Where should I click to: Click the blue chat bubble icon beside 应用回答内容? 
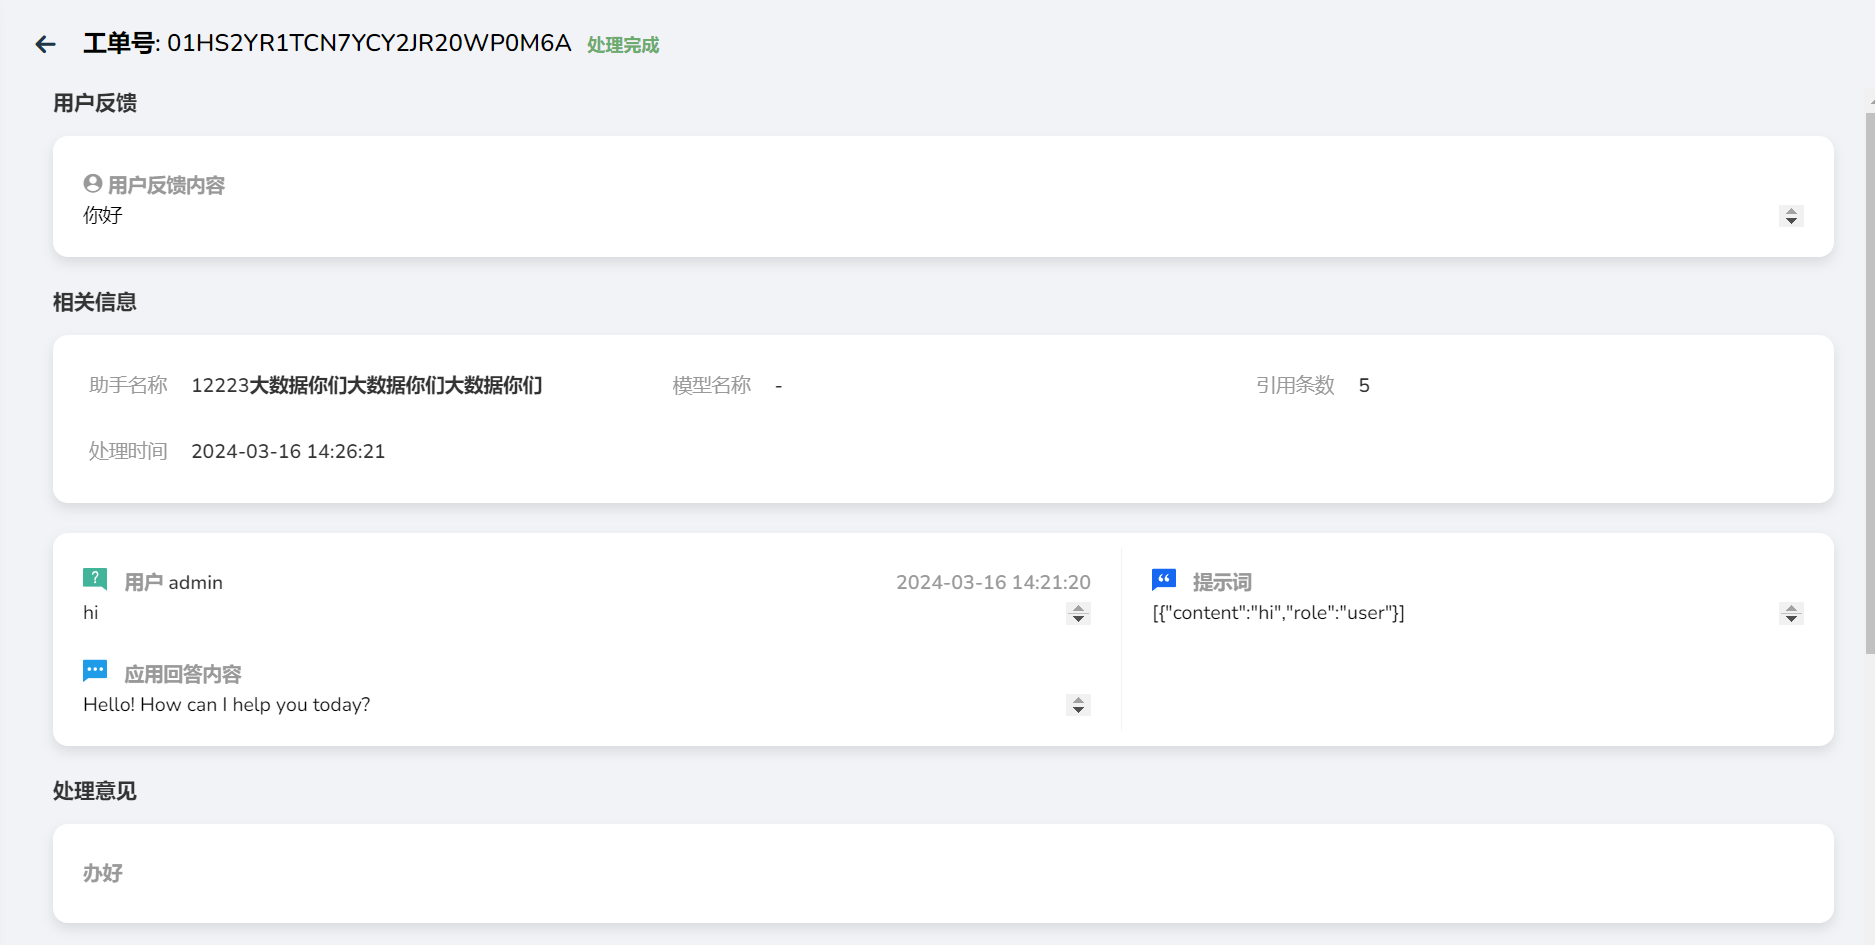coord(94,670)
